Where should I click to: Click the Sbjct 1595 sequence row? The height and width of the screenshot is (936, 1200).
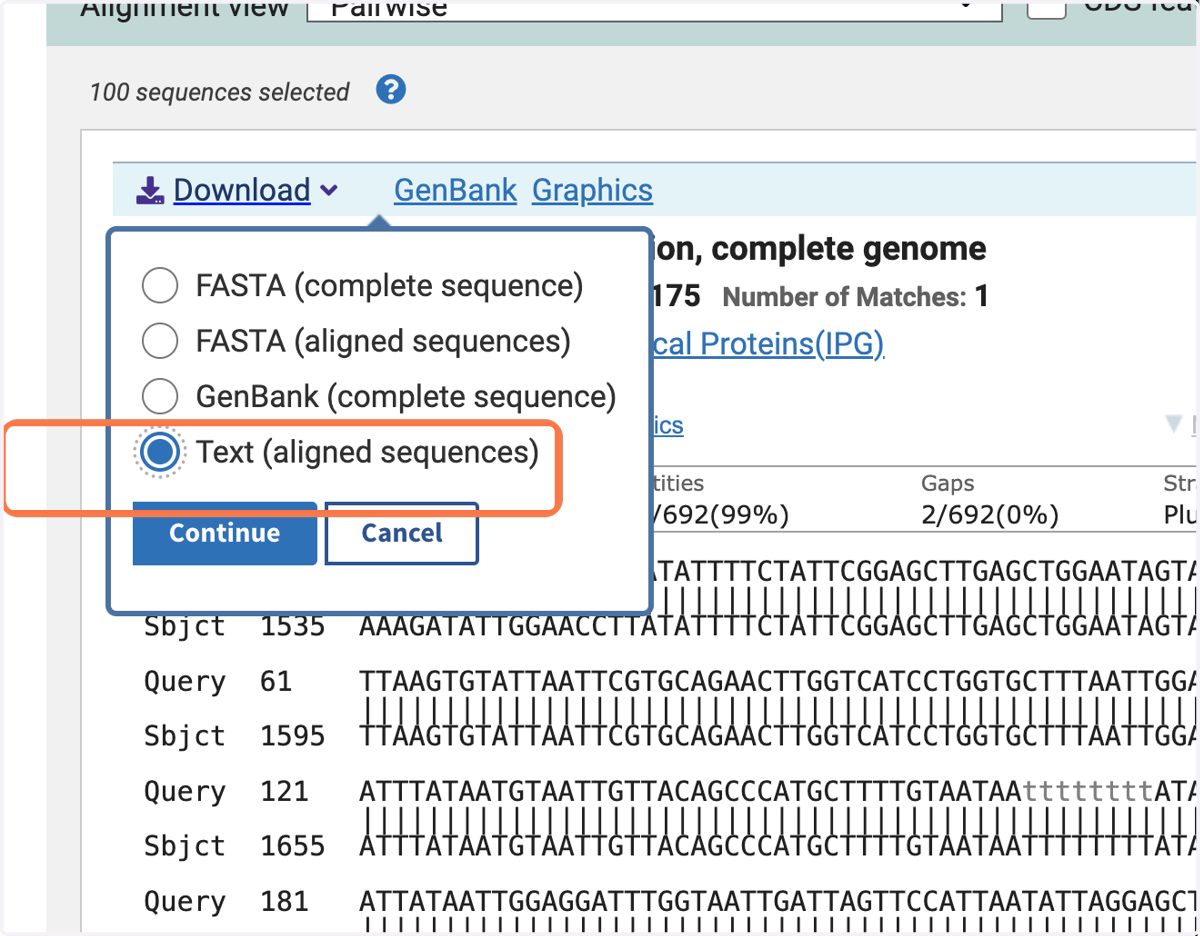point(670,737)
